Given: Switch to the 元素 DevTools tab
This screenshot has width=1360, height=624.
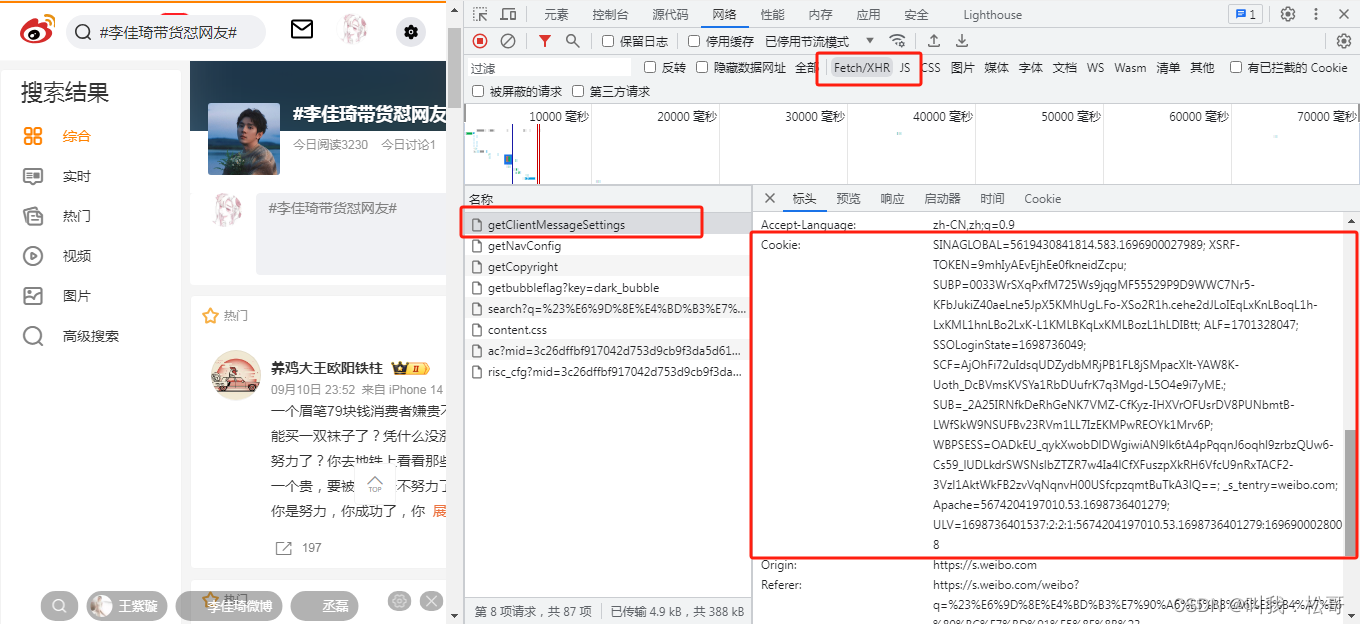Looking at the screenshot, I should point(556,14).
